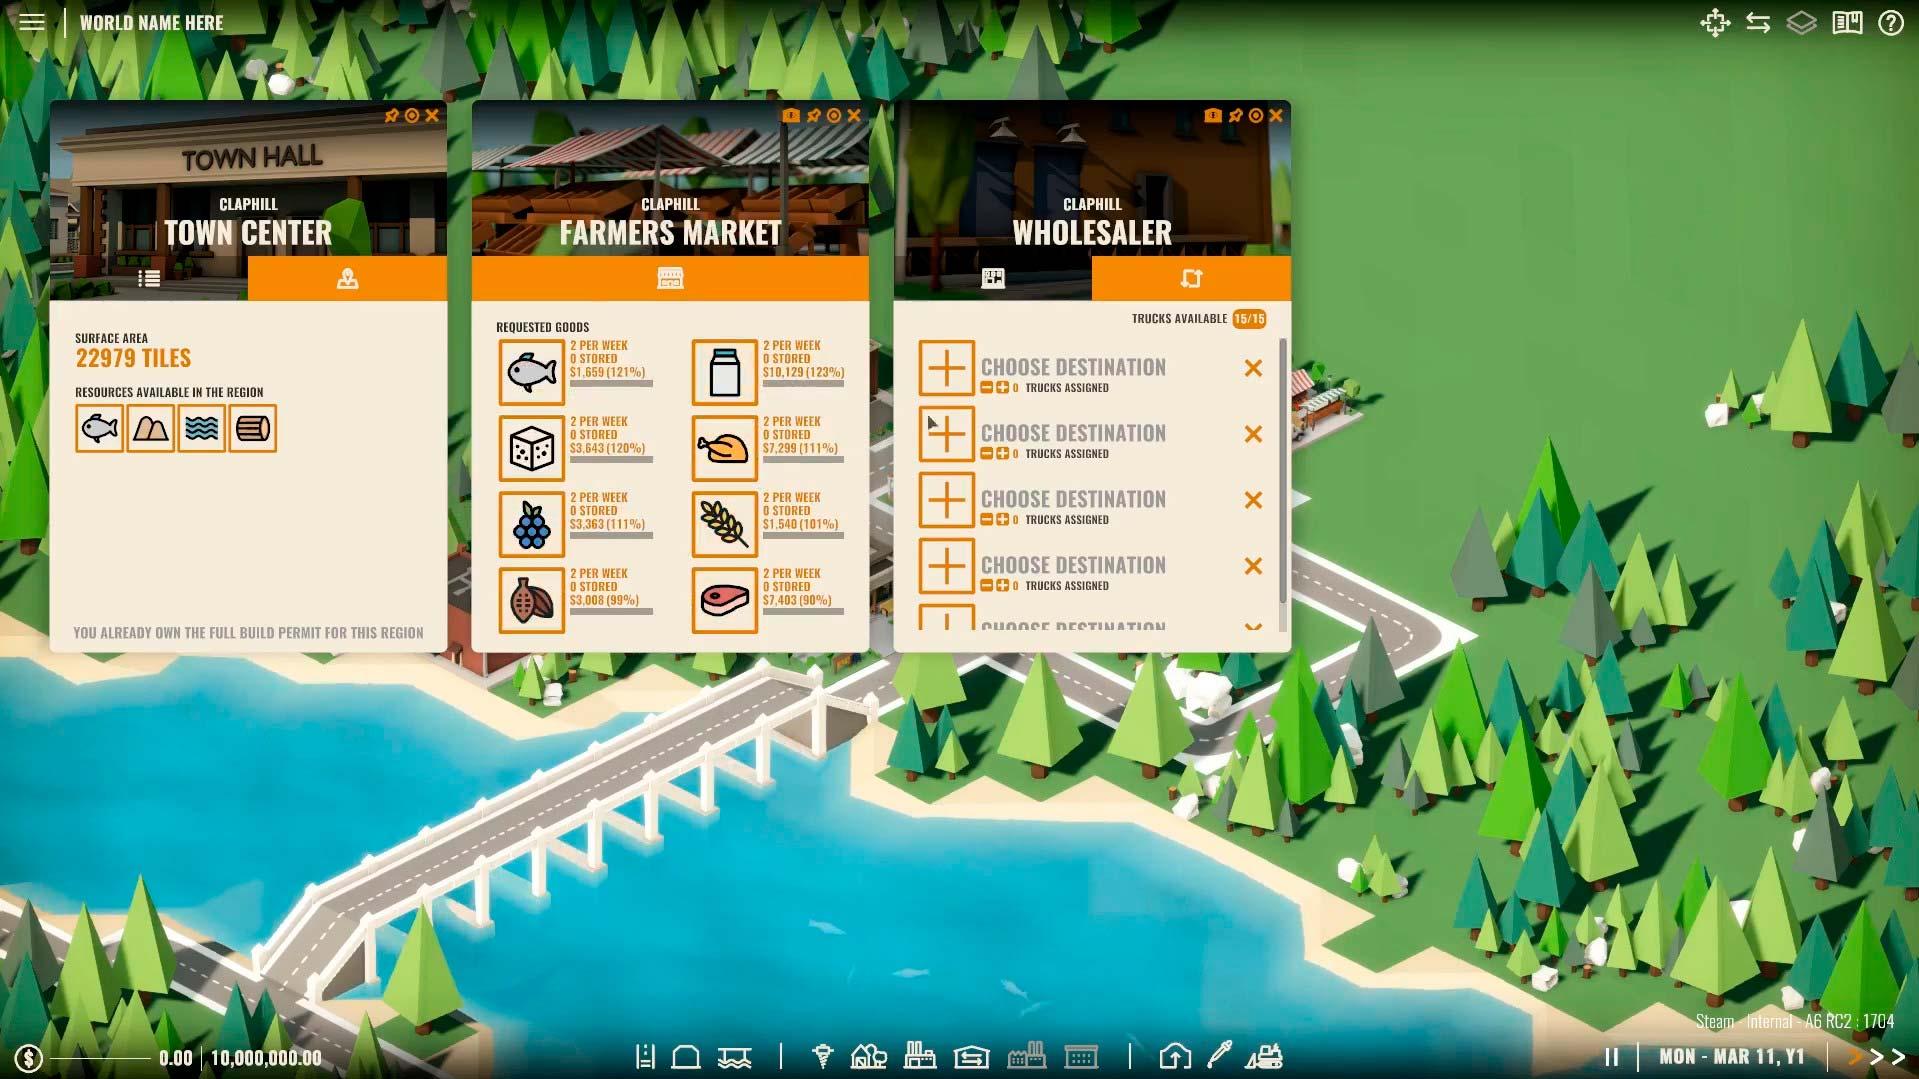Open the drill gatherer buildings category
Image resolution: width=1919 pixels, height=1079 pixels.
822,1056
